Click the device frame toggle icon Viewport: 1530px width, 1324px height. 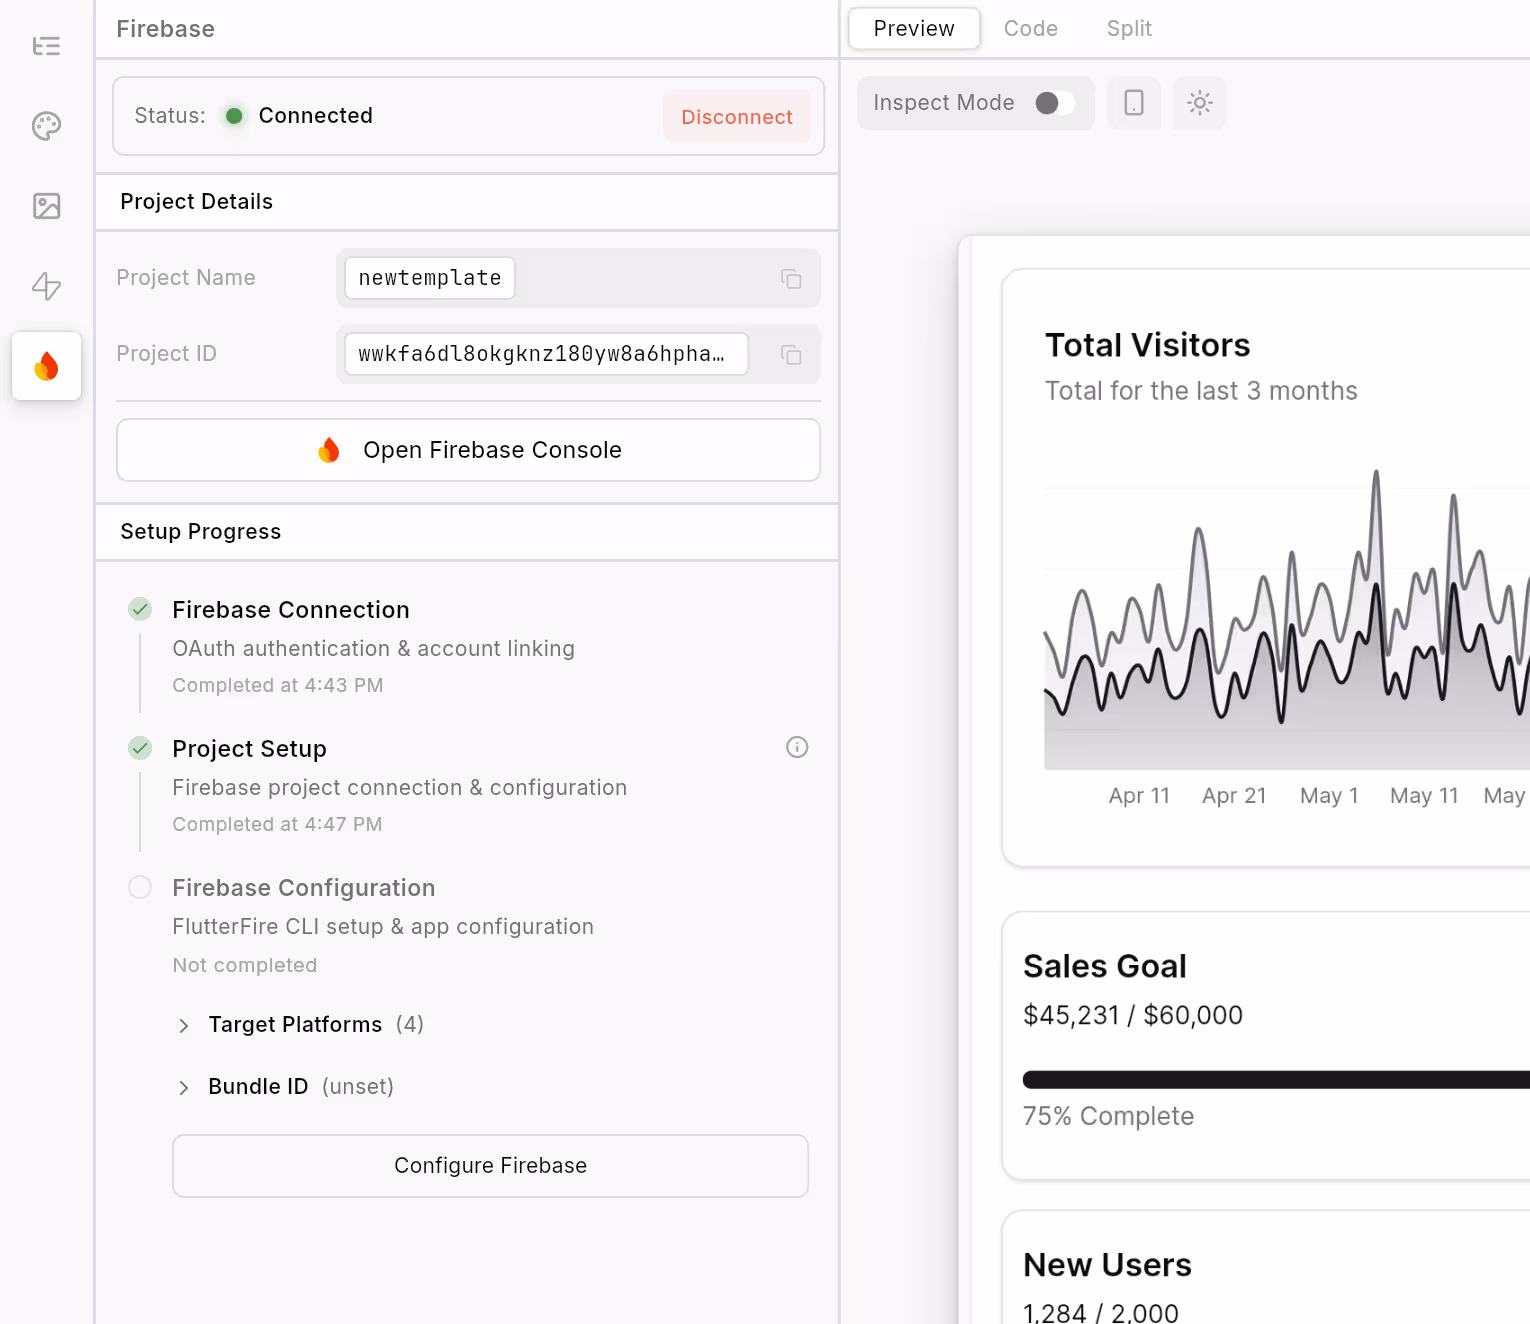coord(1133,103)
